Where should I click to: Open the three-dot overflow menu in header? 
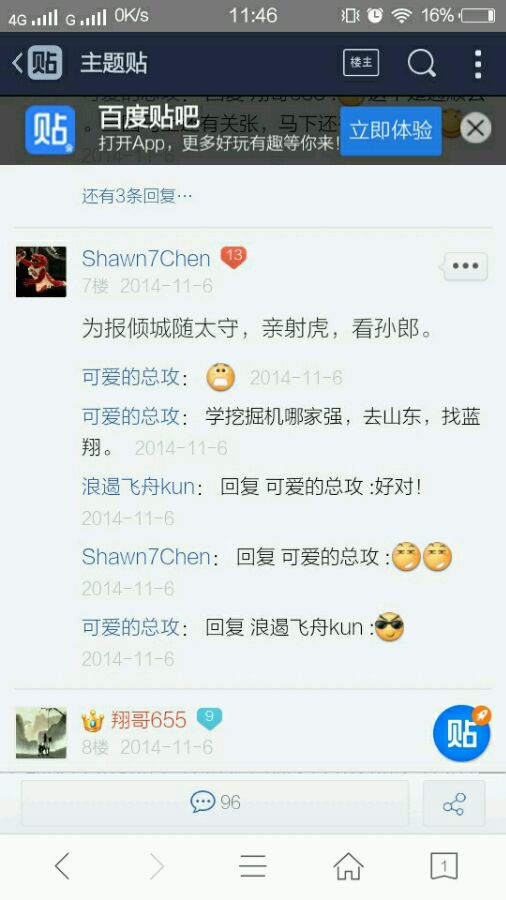478,63
